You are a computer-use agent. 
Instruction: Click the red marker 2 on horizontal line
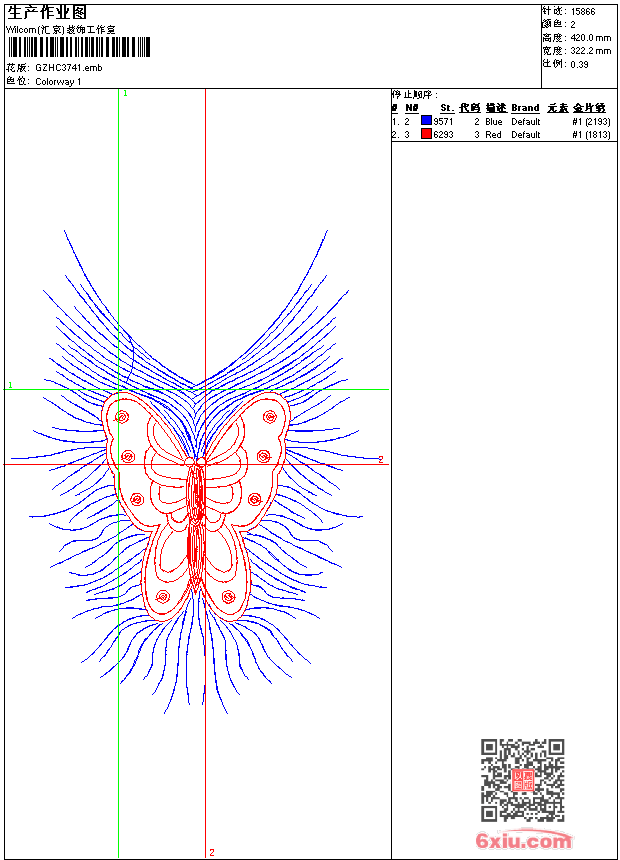(381, 459)
